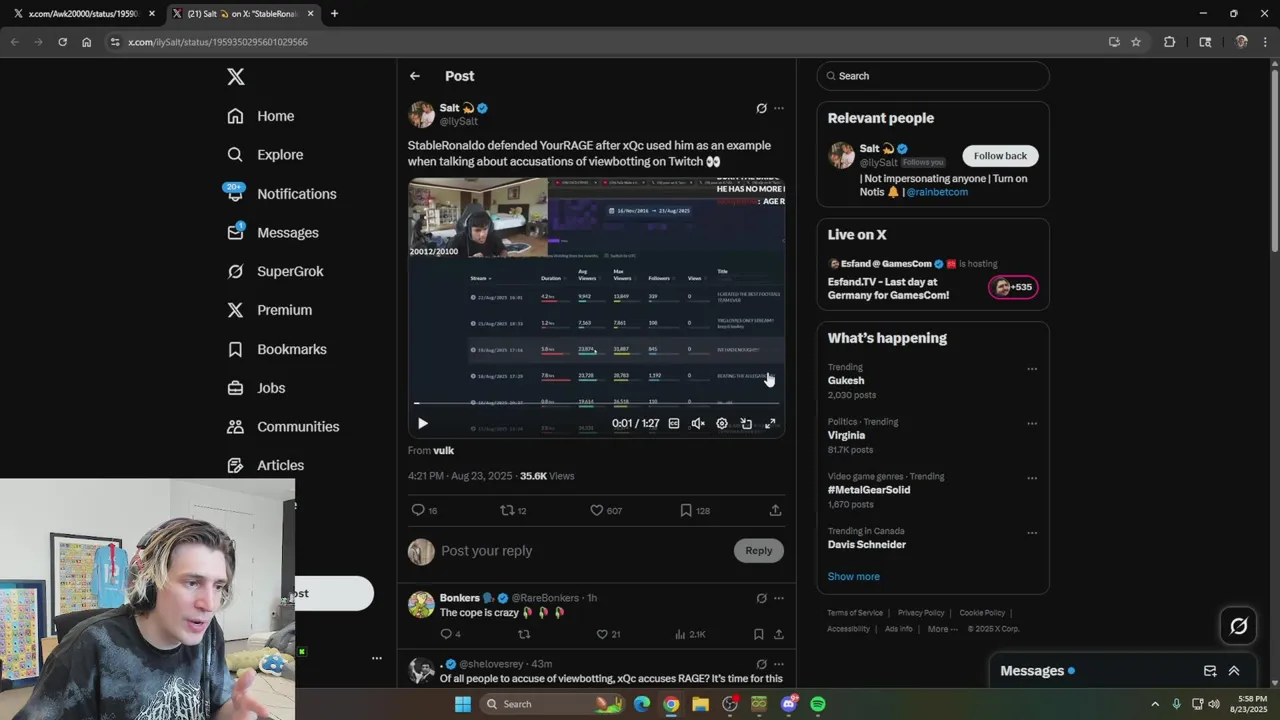Open a new browser tab
This screenshot has width=1280, height=720.
pyautogui.click(x=334, y=14)
